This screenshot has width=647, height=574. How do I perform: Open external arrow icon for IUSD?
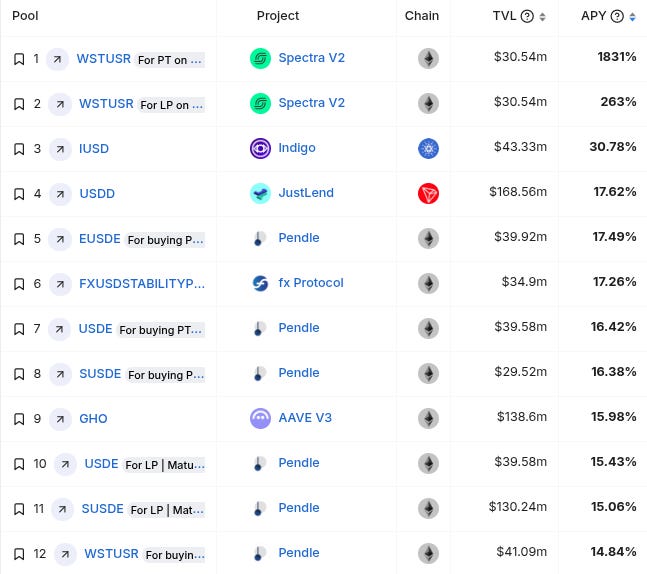pos(60,149)
